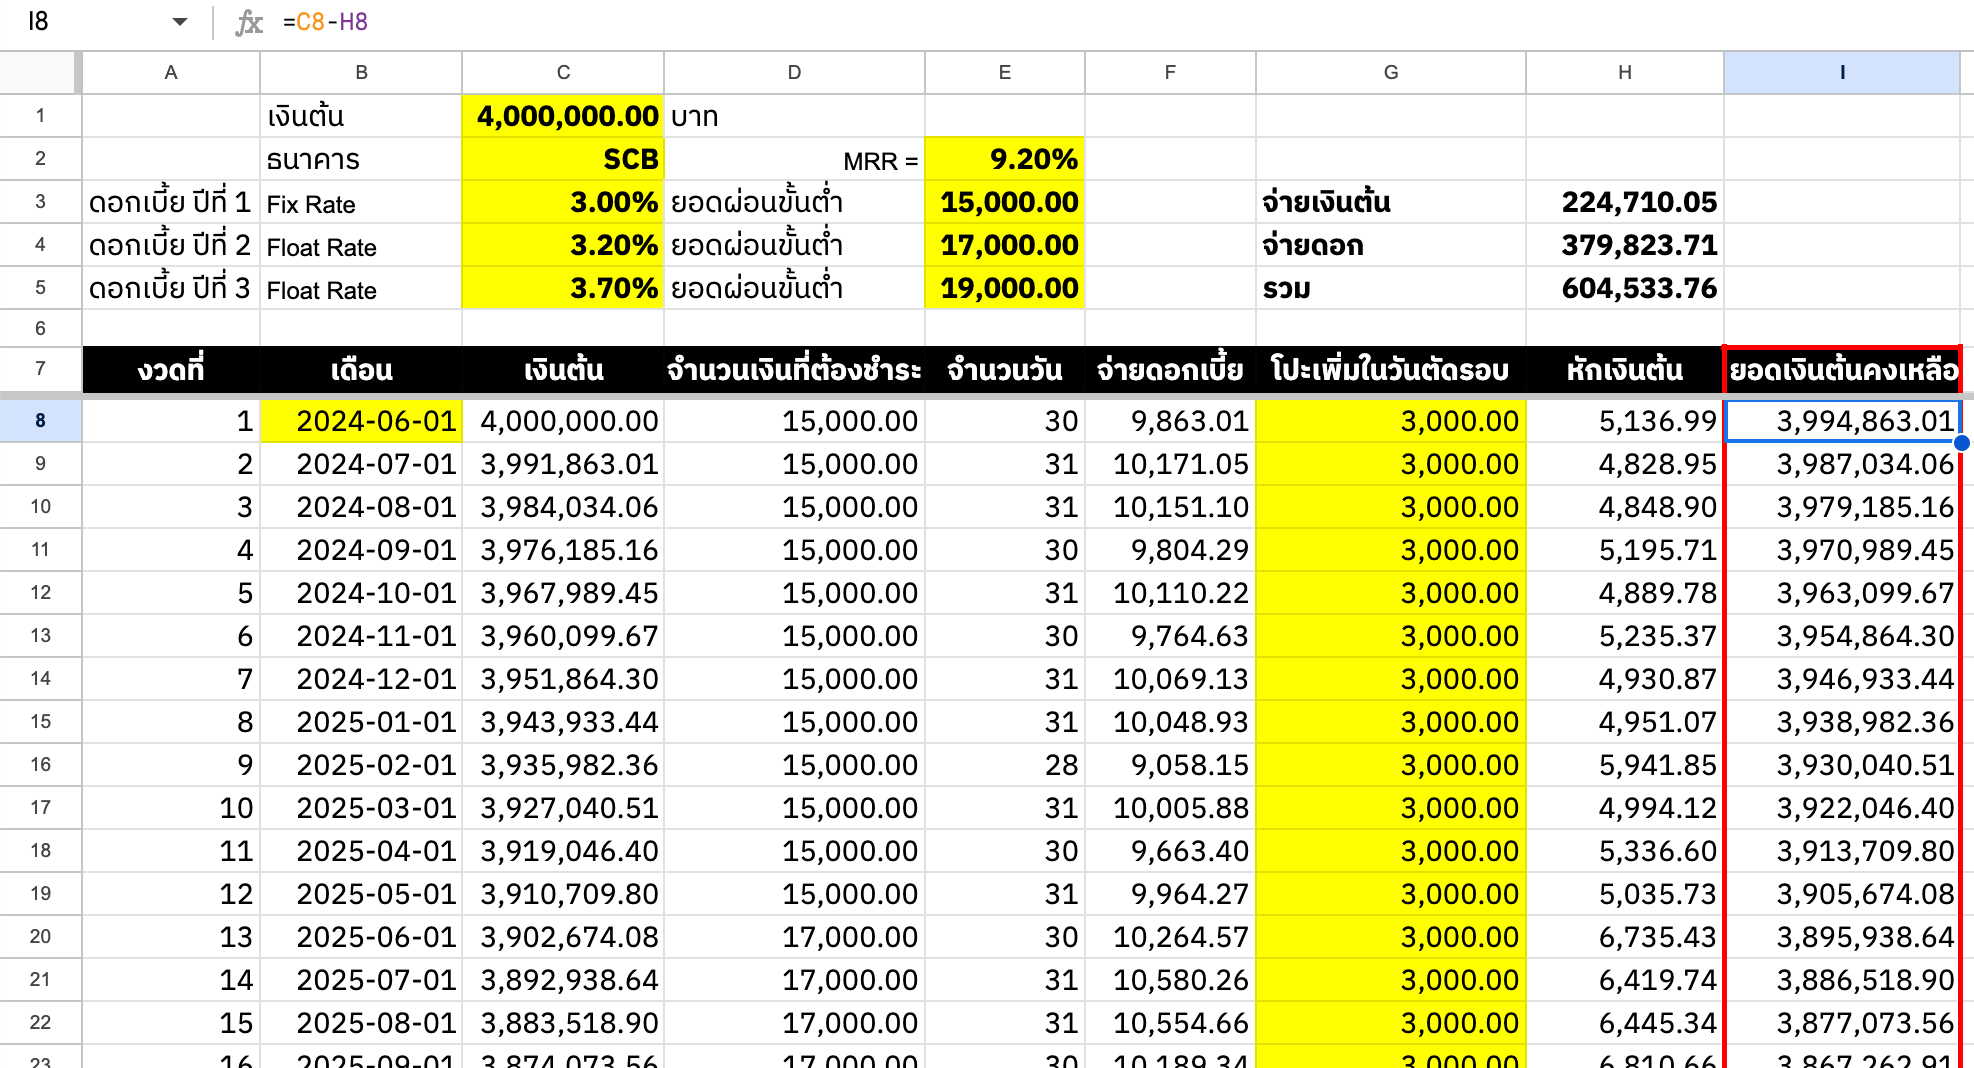This screenshot has width=1974, height=1068.
Task: Select column C header
Action: tap(563, 72)
